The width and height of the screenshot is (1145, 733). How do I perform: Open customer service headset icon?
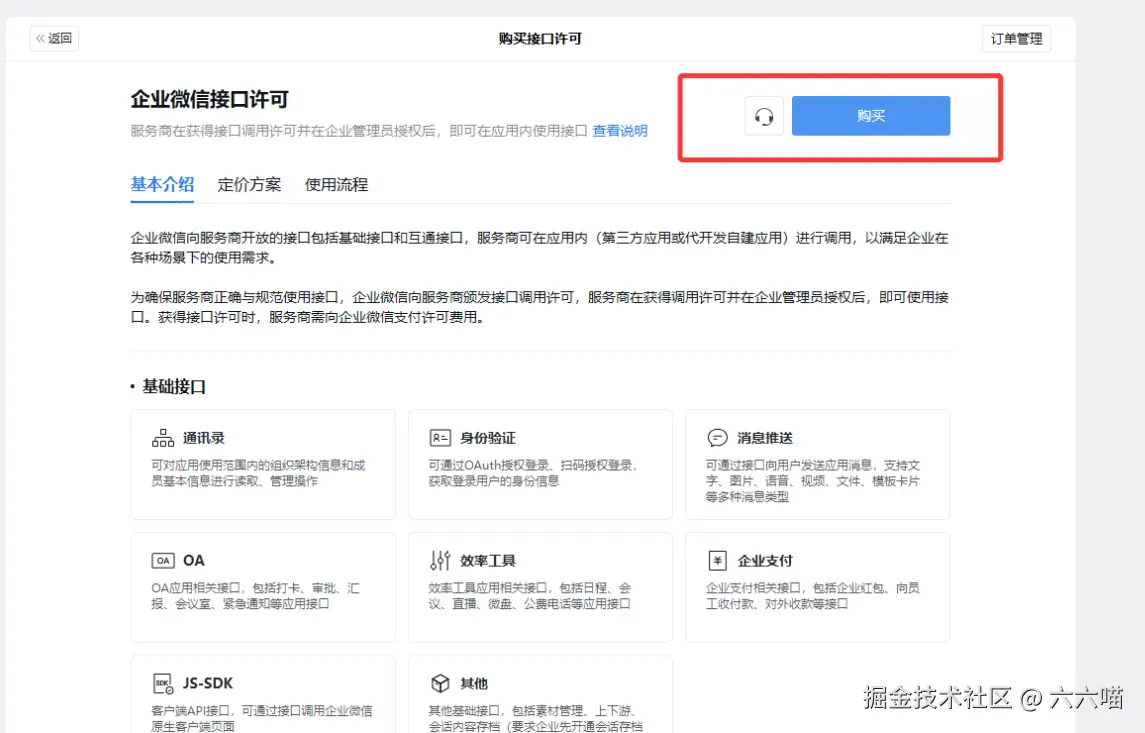pyautogui.click(x=764, y=116)
